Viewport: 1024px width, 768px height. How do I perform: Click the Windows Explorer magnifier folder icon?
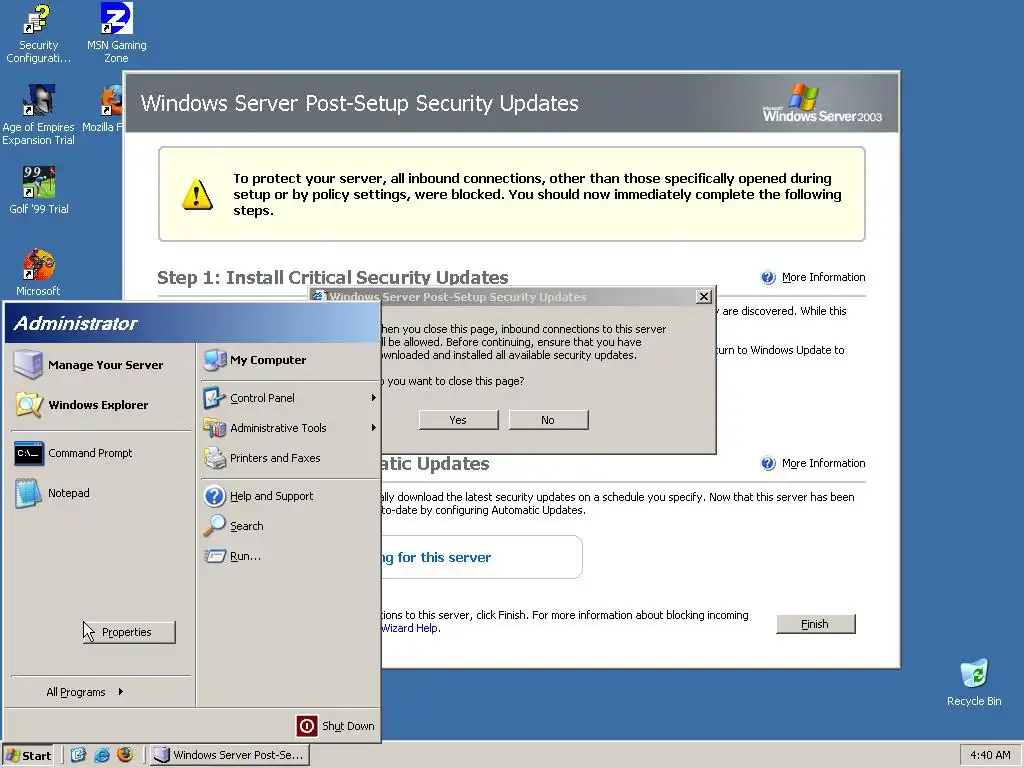pyautogui.click(x=29, y=405)
